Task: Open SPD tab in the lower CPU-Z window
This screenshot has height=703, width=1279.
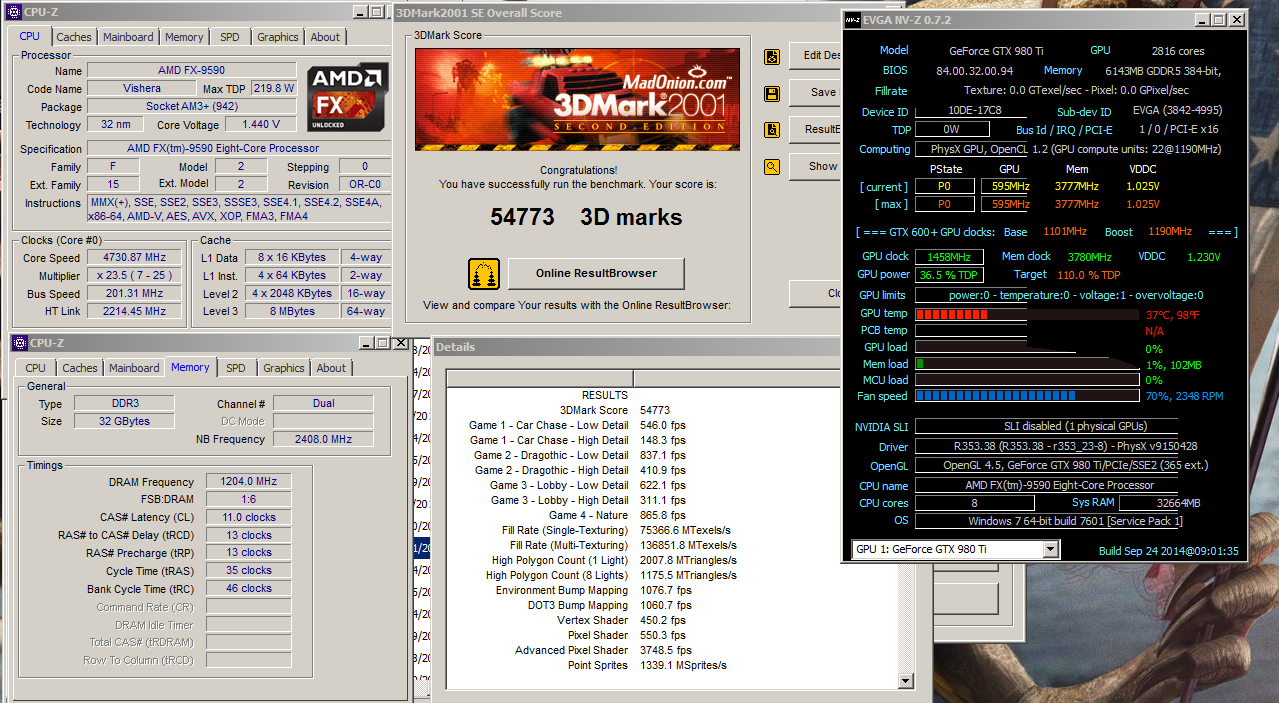Action: (236, 368)
